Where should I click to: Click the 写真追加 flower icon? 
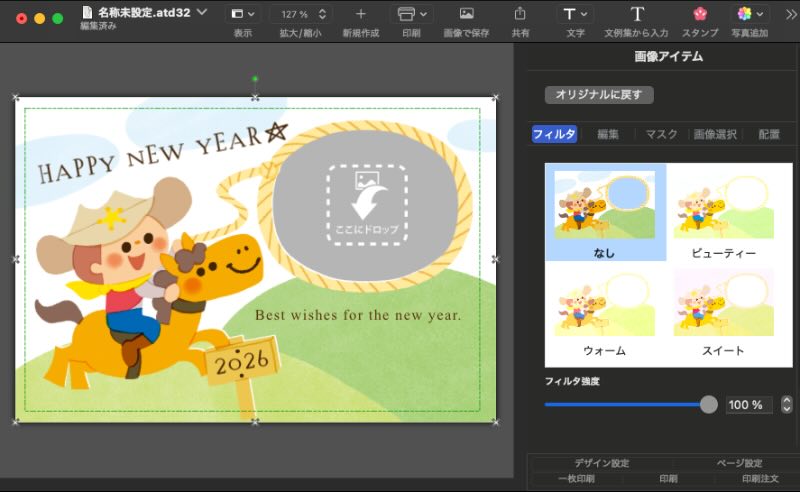click(x=744, y=14)
